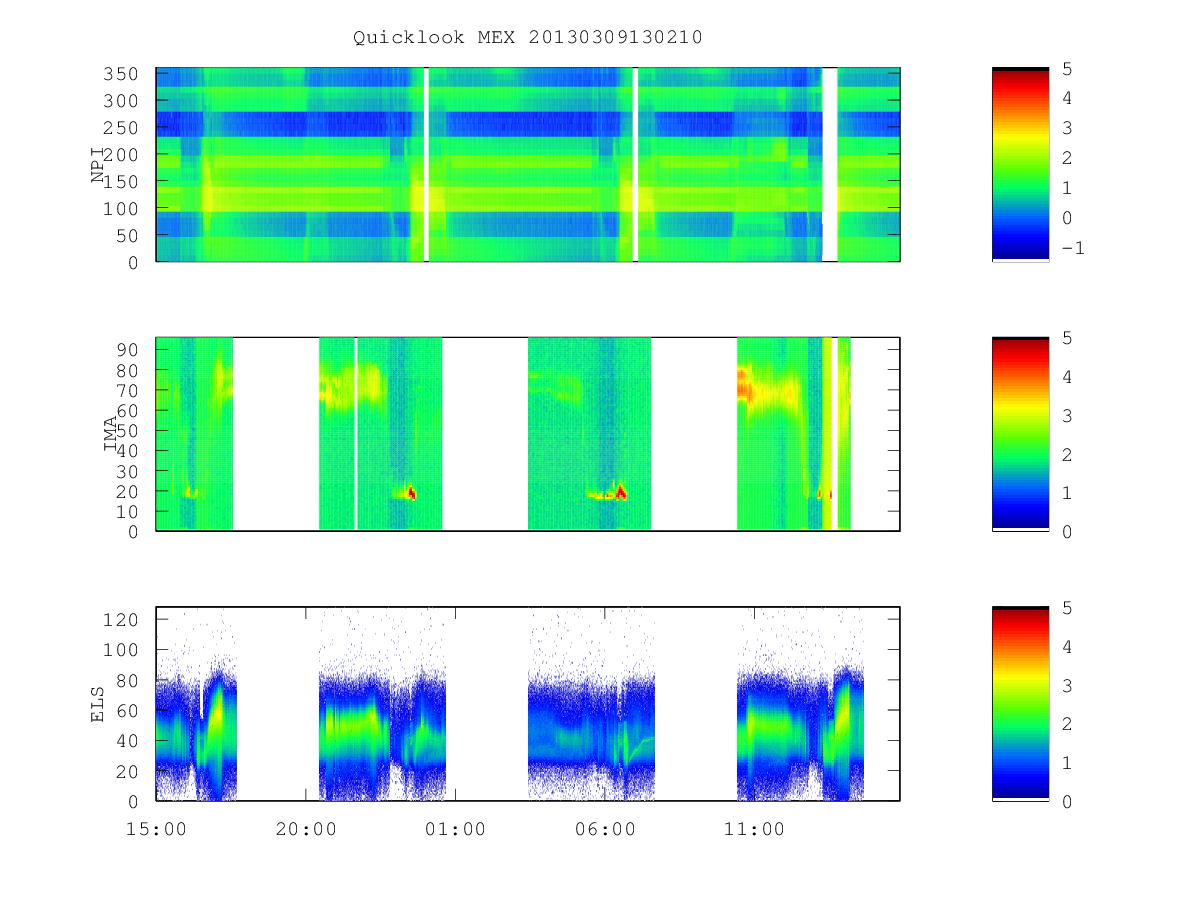Click the 0 label on ELS colorbar
Screen dimensions: 1200x900
click(1065, 802)
